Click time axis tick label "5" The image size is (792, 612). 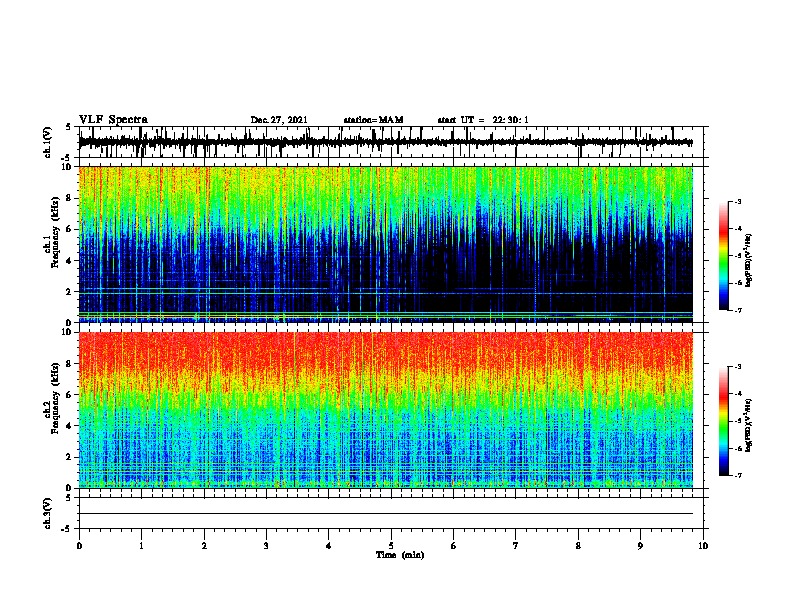coord(391,546)
